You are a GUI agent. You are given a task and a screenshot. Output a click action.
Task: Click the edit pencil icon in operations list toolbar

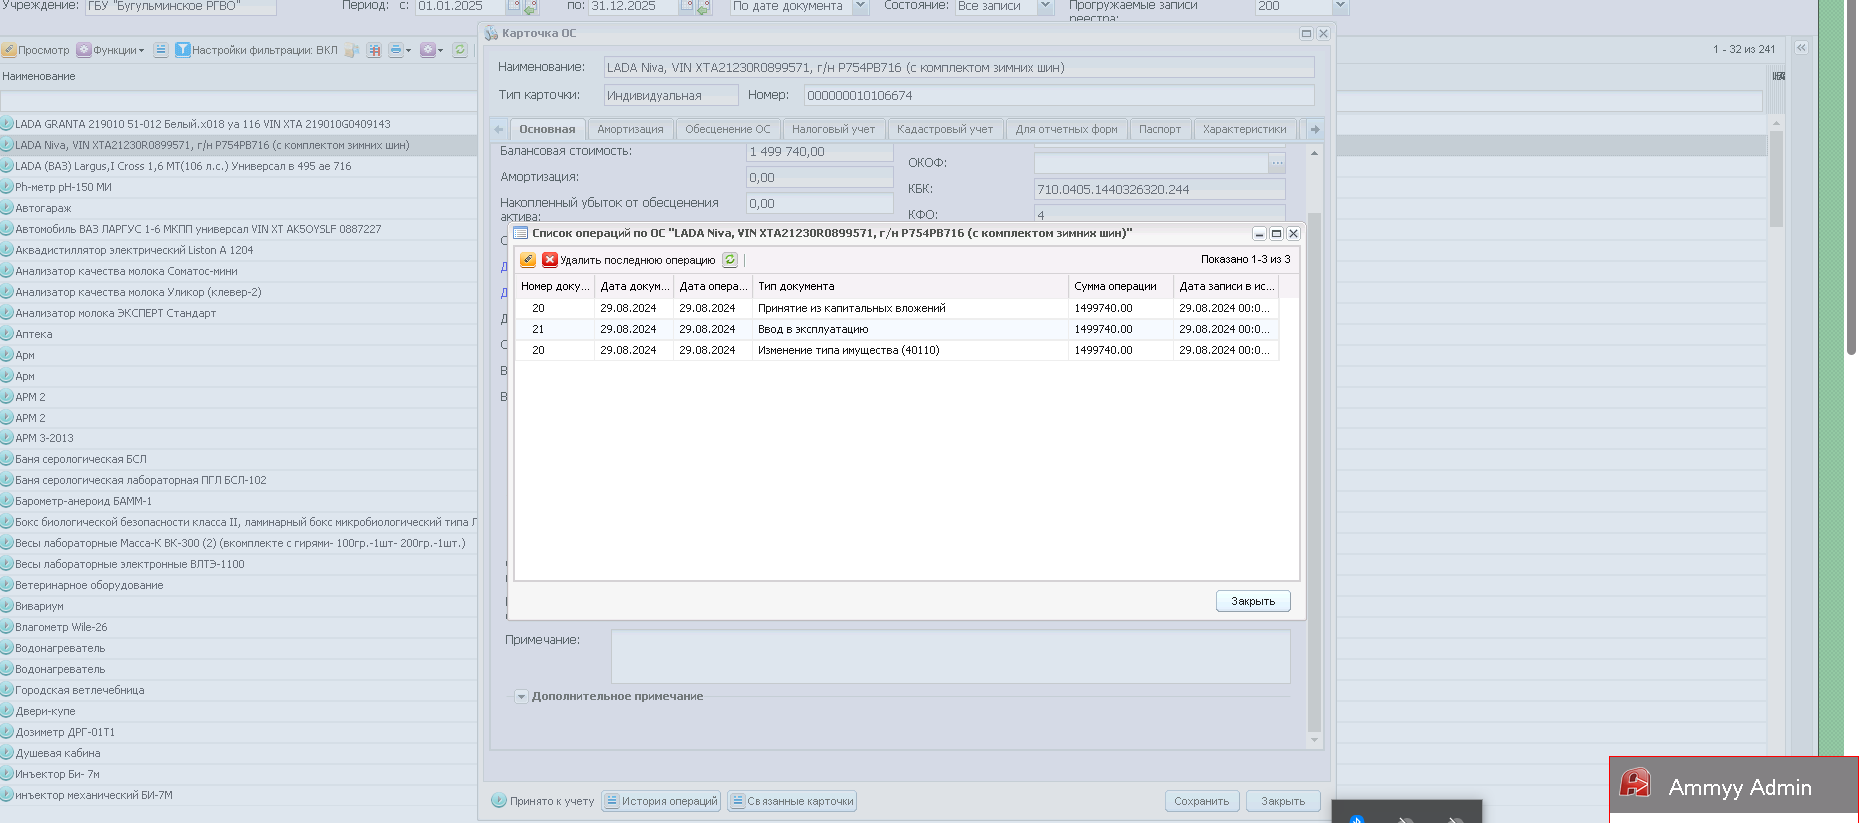coord(528,260)
